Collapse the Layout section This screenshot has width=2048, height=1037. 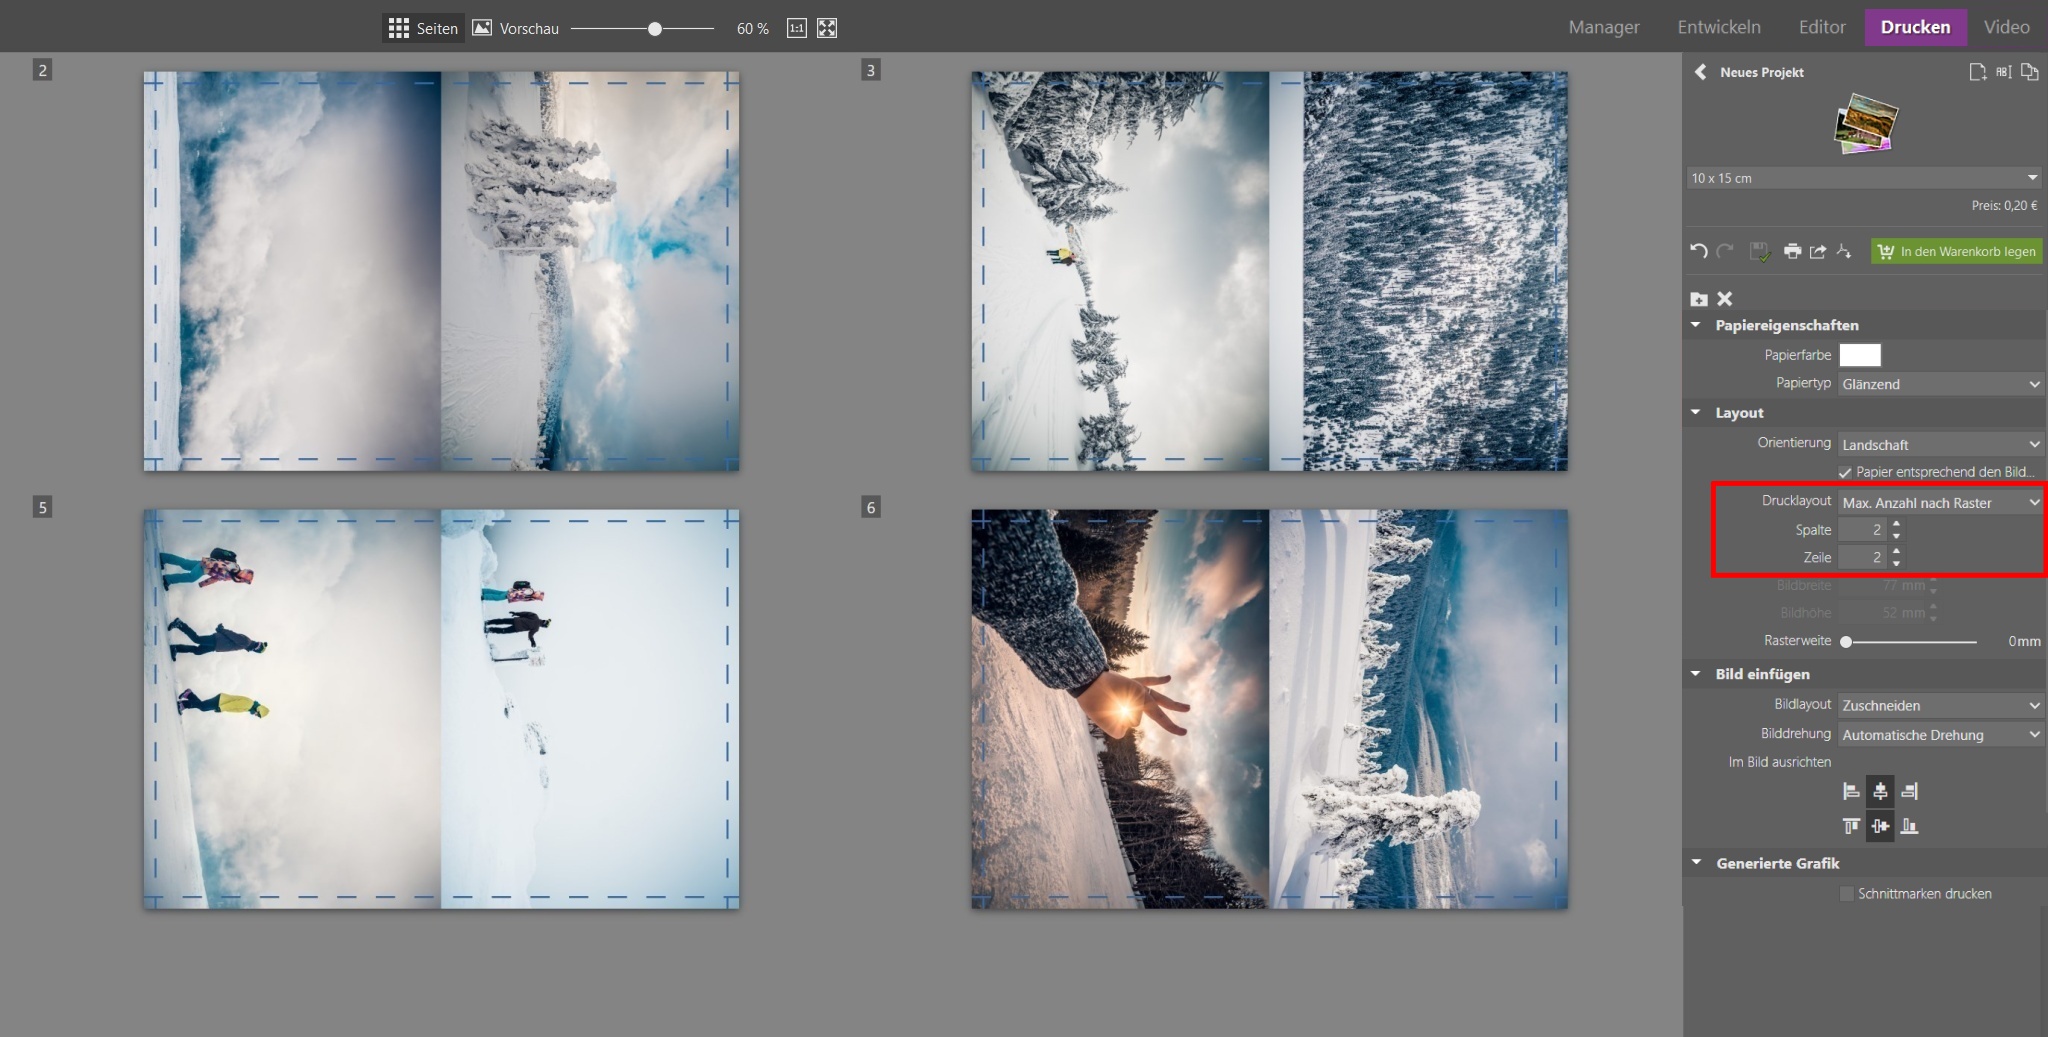[x=1696, y=412]
